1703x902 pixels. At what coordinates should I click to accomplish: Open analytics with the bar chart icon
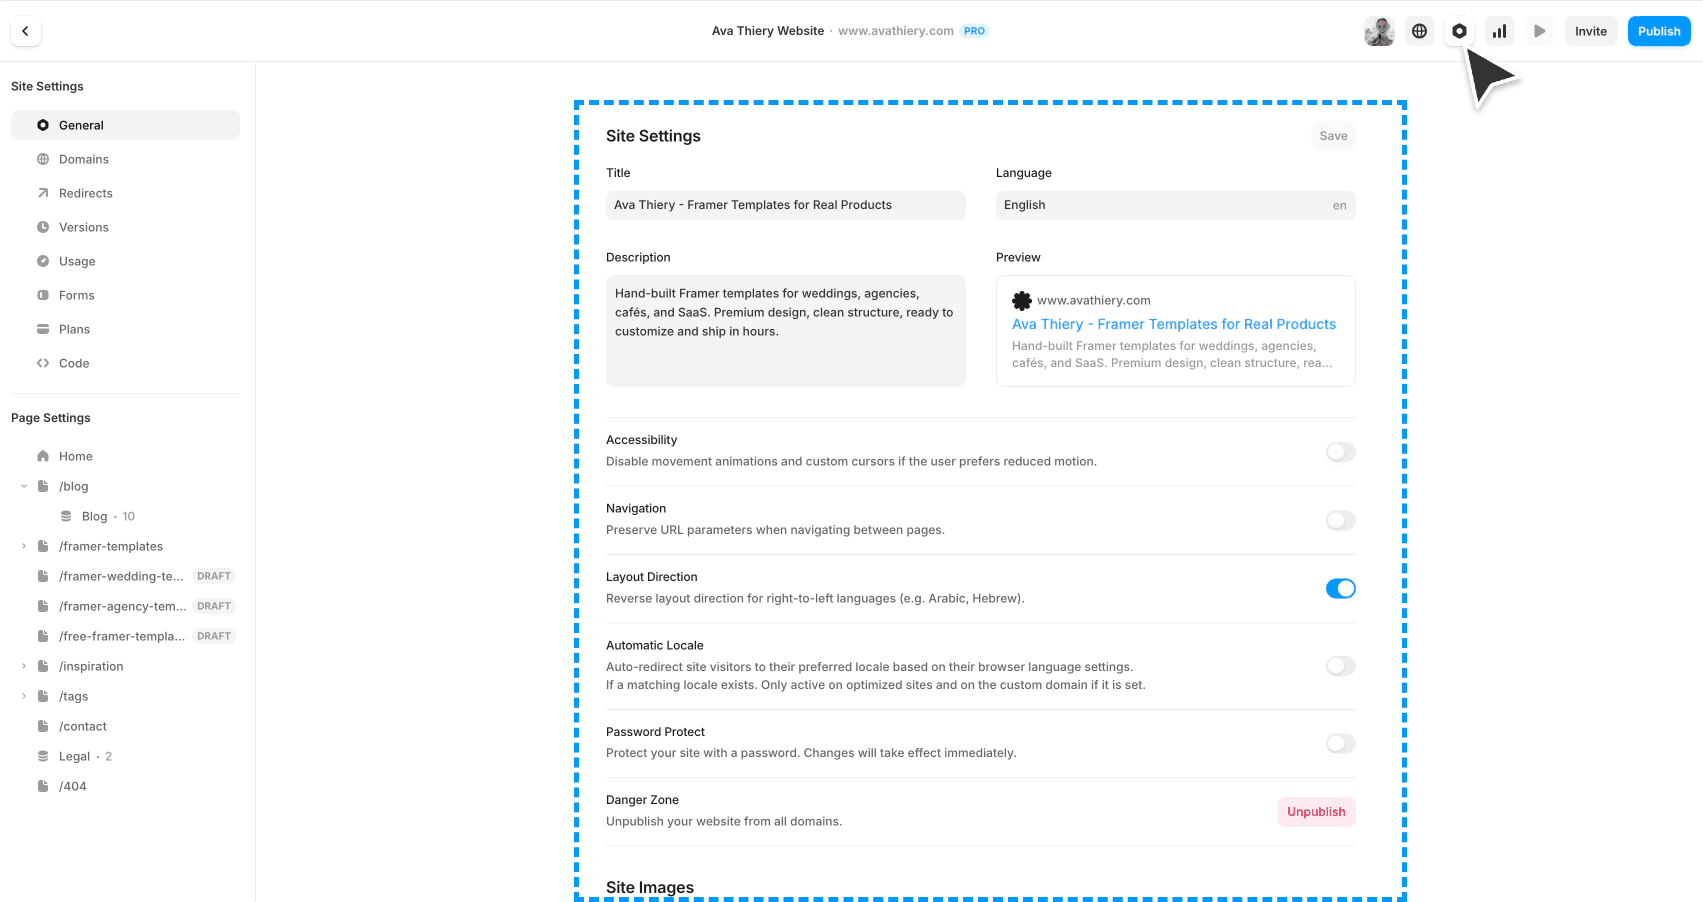tap(1499, 31)
